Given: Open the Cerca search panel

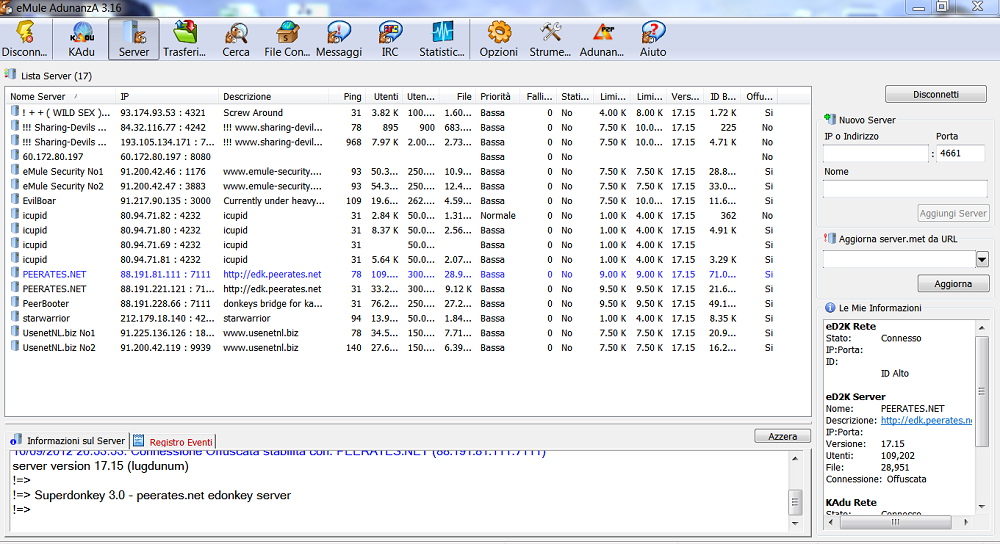Looking at the screenshot, I should 235,40.
